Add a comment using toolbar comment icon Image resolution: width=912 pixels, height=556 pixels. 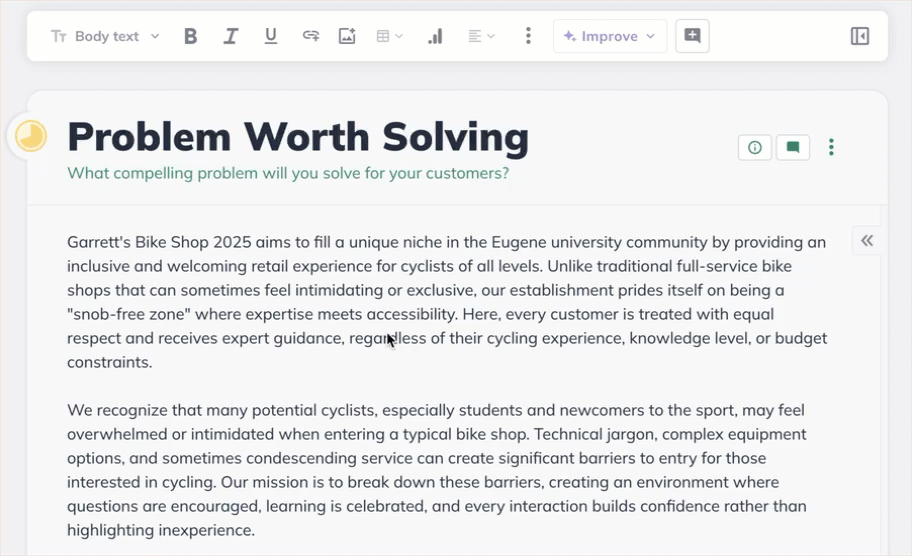coord(692,36)
